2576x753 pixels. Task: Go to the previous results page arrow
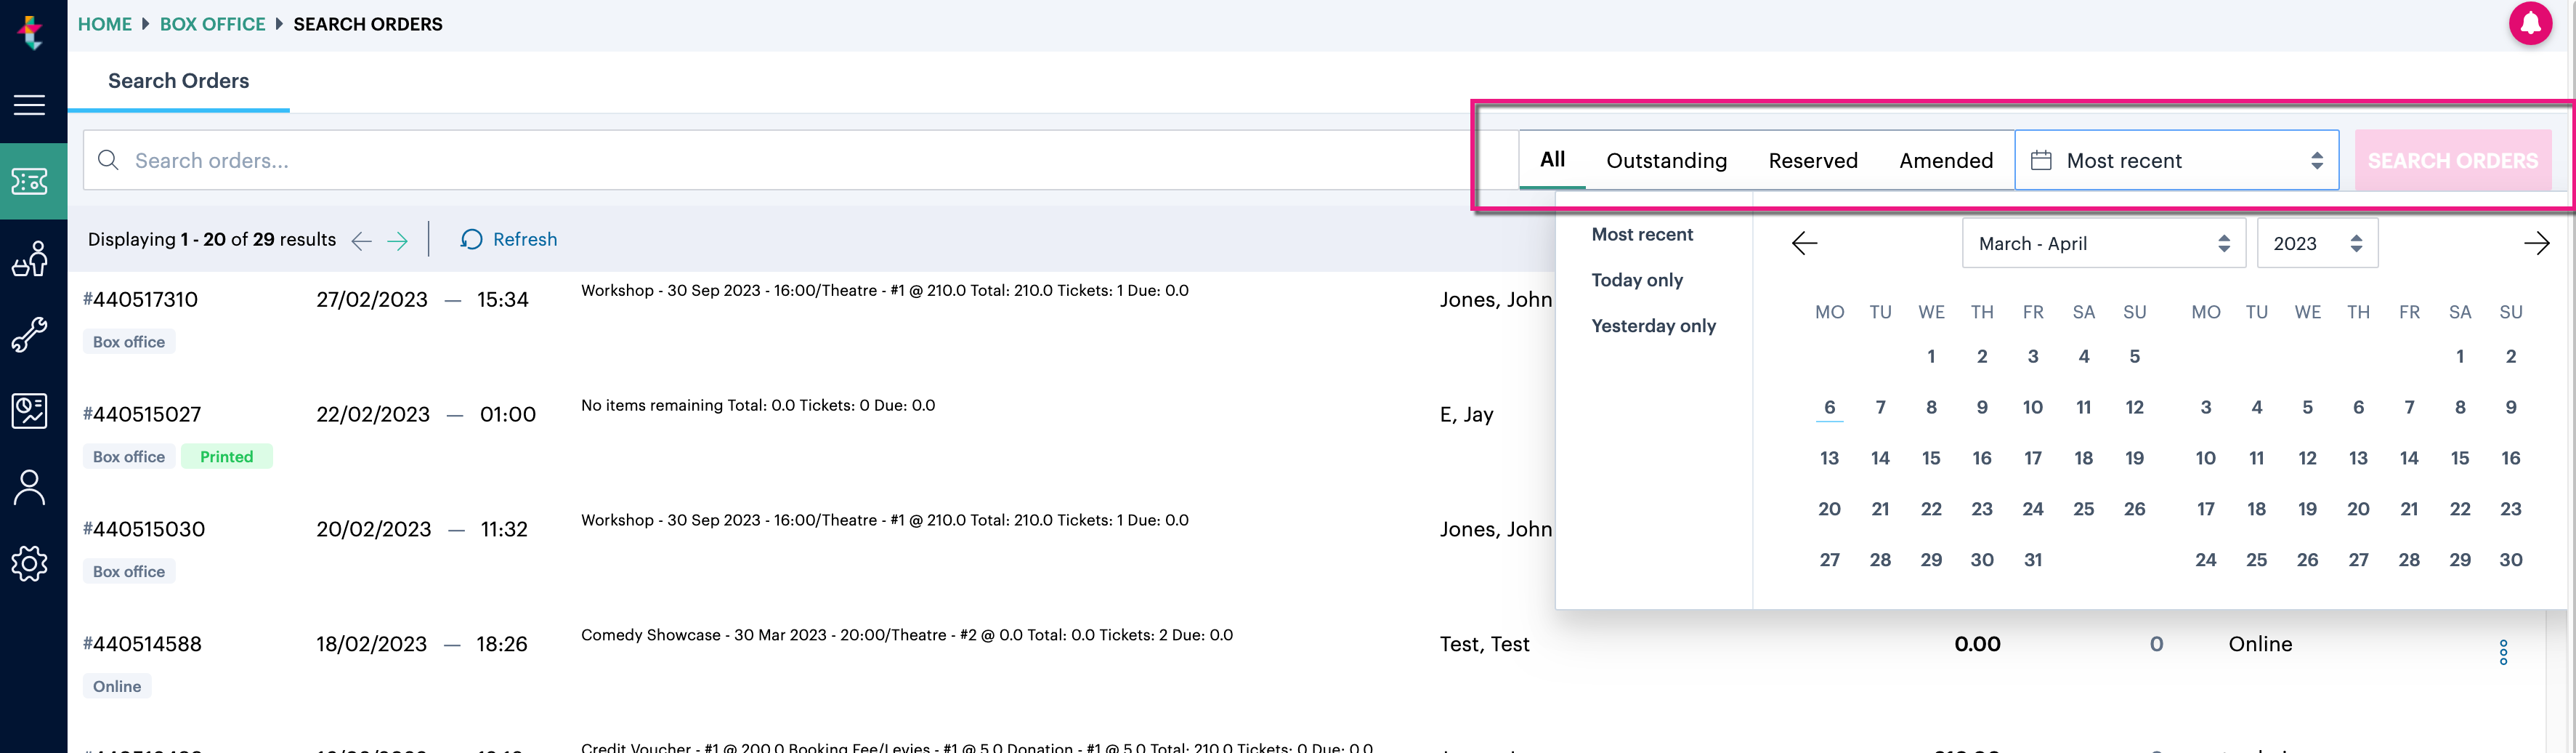(x=362, y=241)
